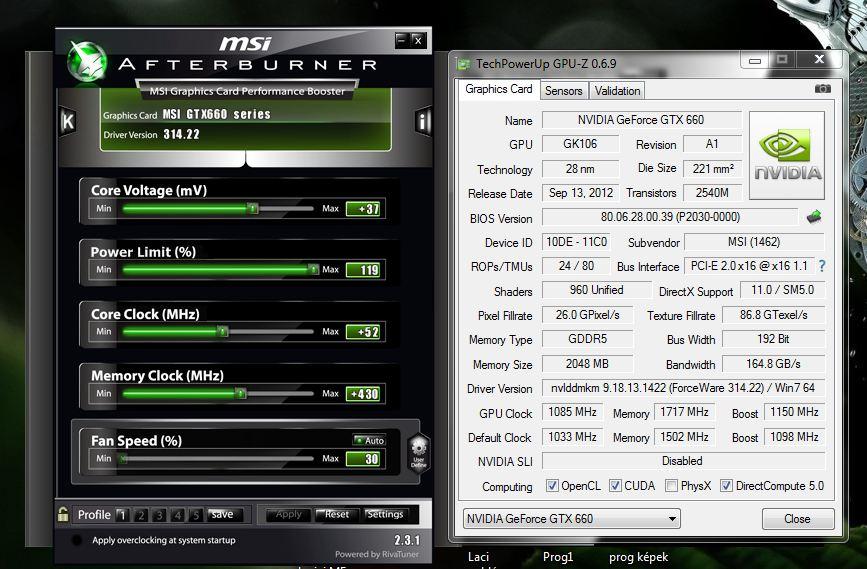
Task: Click the Memory Size 2048 MB field
Action: 587,364
